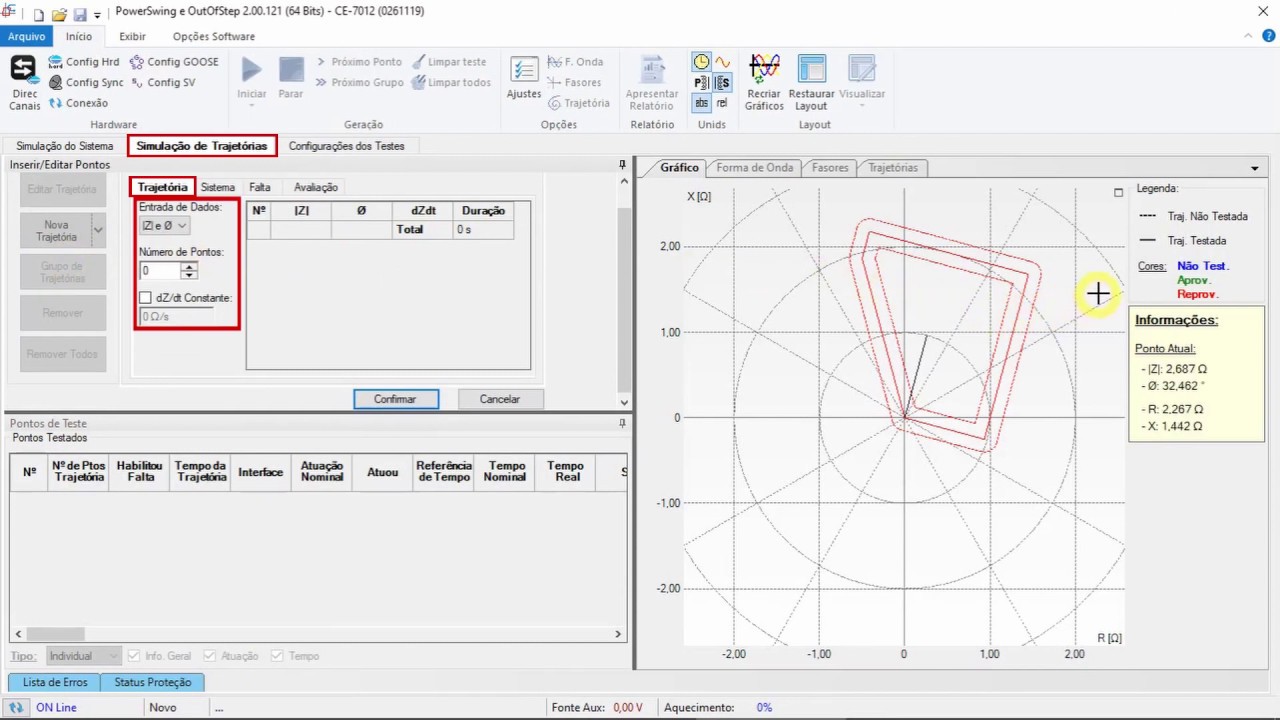Toggle the rel units button
The width and height of the screenshot is (1280, 720).
pyautogui.click(x=722, y=103)
